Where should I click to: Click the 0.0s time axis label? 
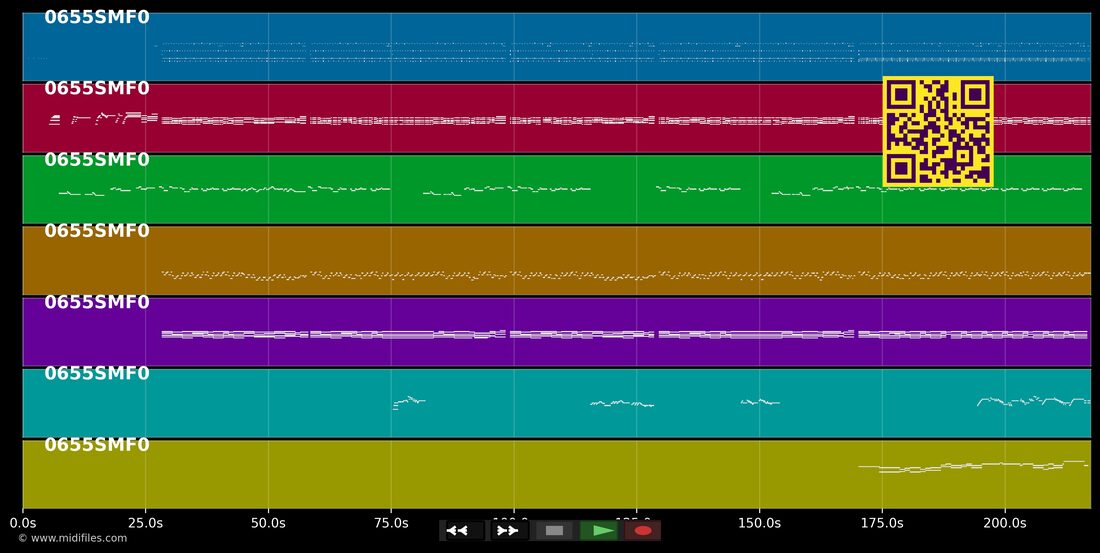click(x=22, y=523)
